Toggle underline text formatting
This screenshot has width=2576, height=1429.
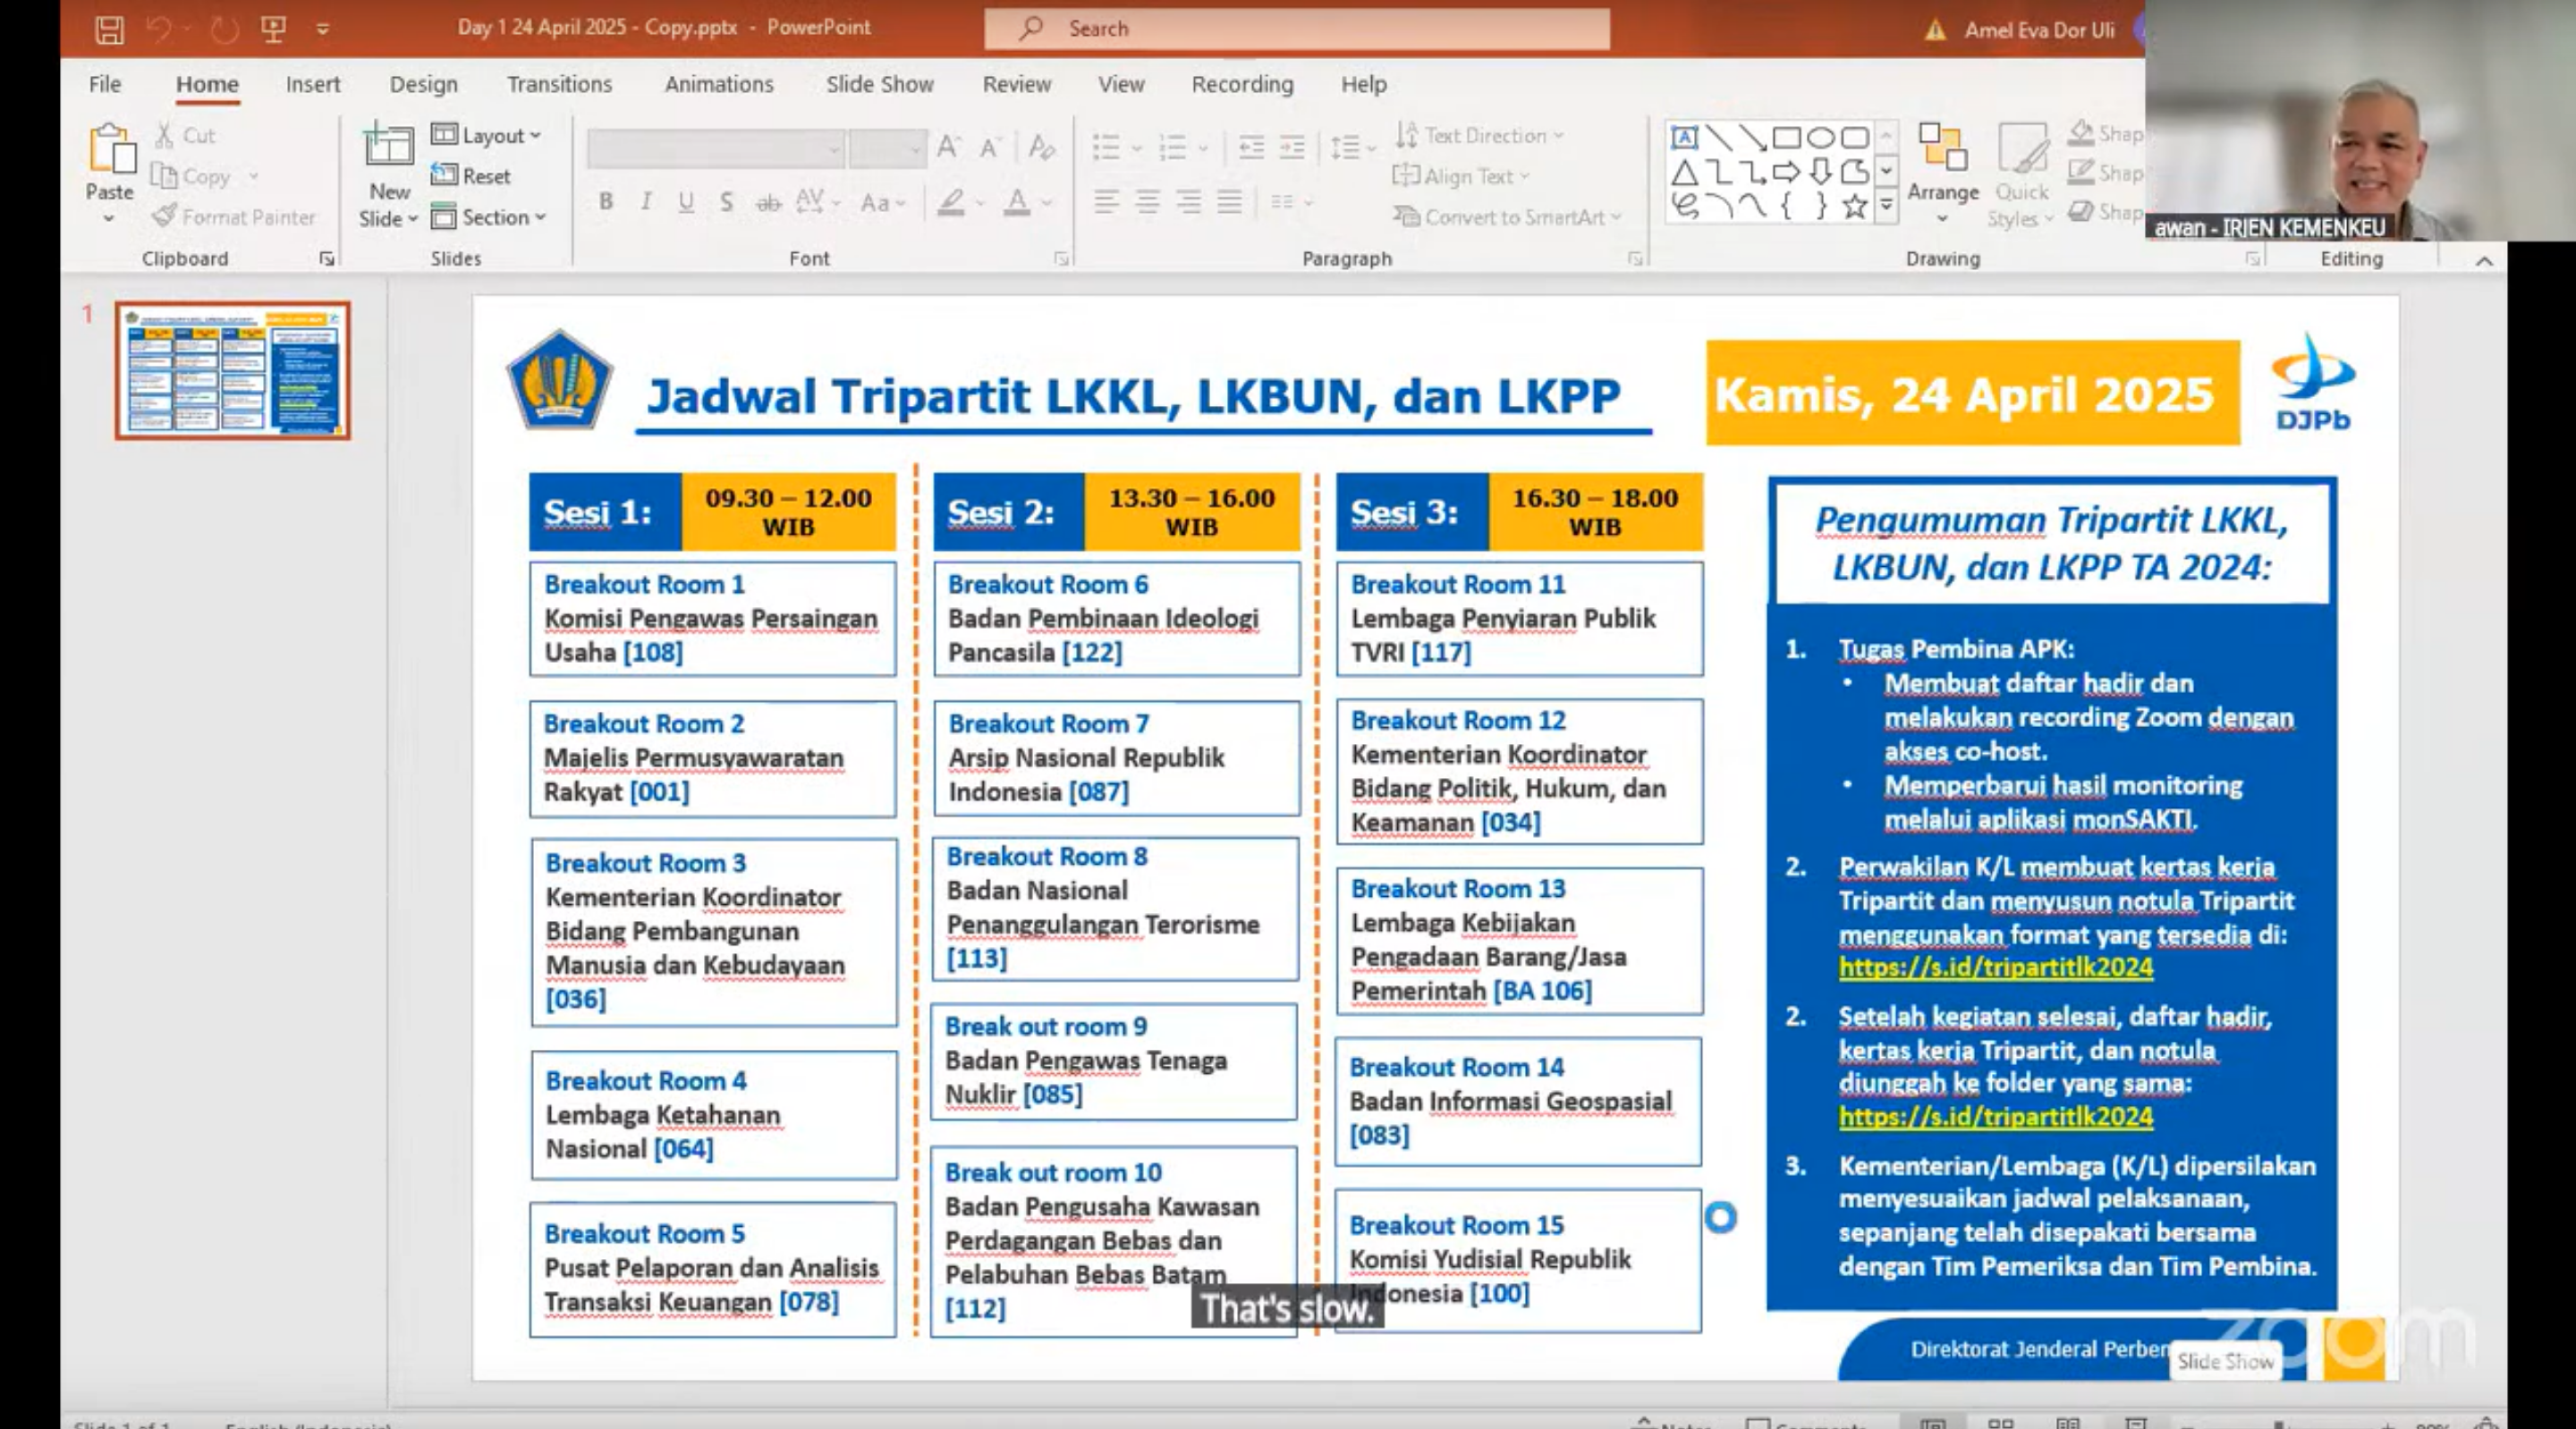pyautogui.click(x=686, y=202)
